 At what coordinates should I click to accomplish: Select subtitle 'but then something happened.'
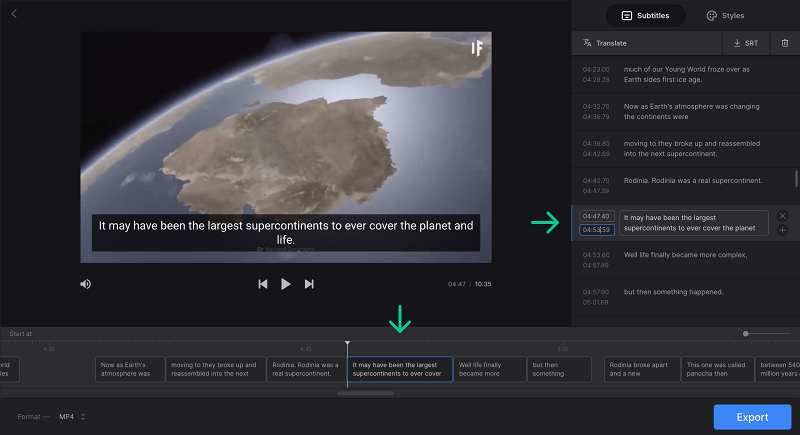coord(684,297)
